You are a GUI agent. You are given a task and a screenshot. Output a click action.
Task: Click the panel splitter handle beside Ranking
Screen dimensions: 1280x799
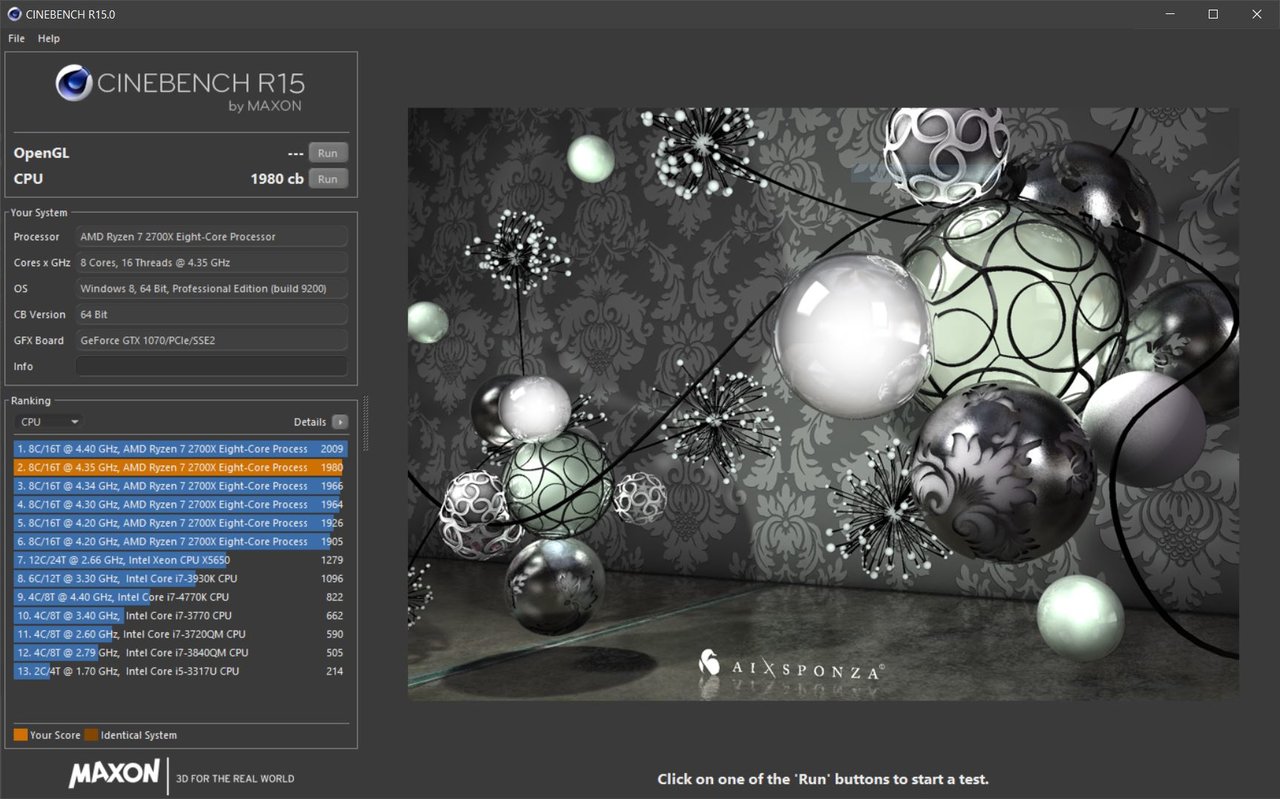coord(365,424)
